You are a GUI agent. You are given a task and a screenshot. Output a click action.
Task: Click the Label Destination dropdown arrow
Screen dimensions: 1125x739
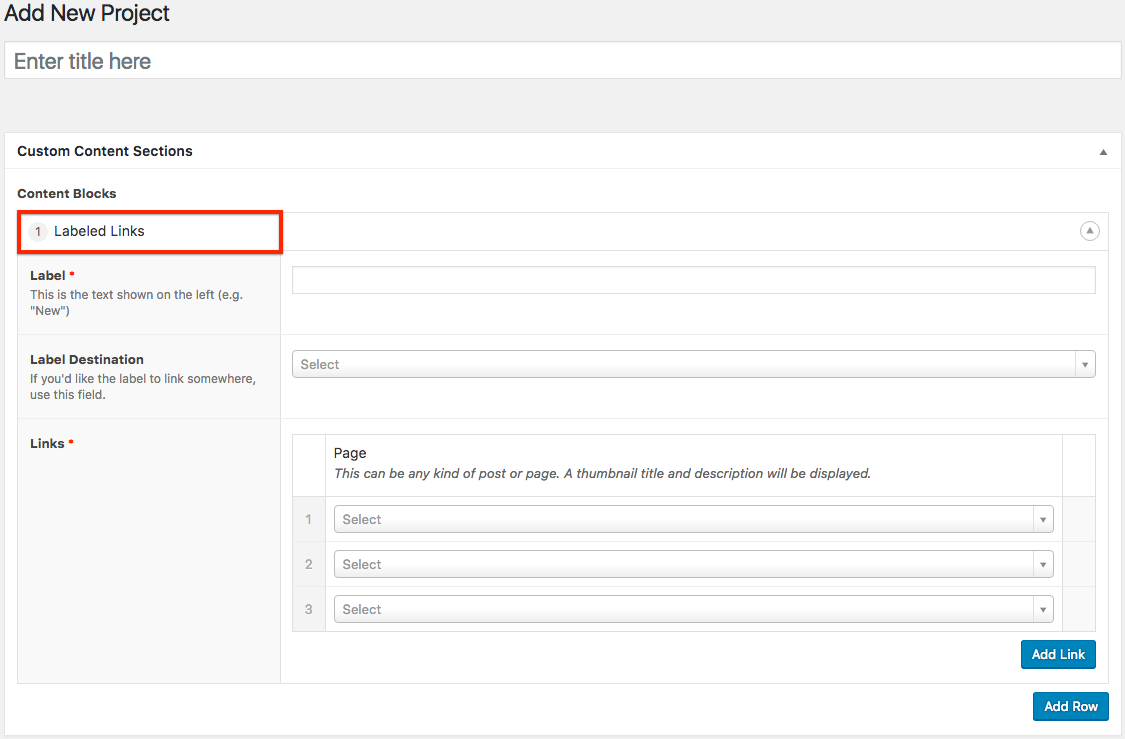[1084, 365]
